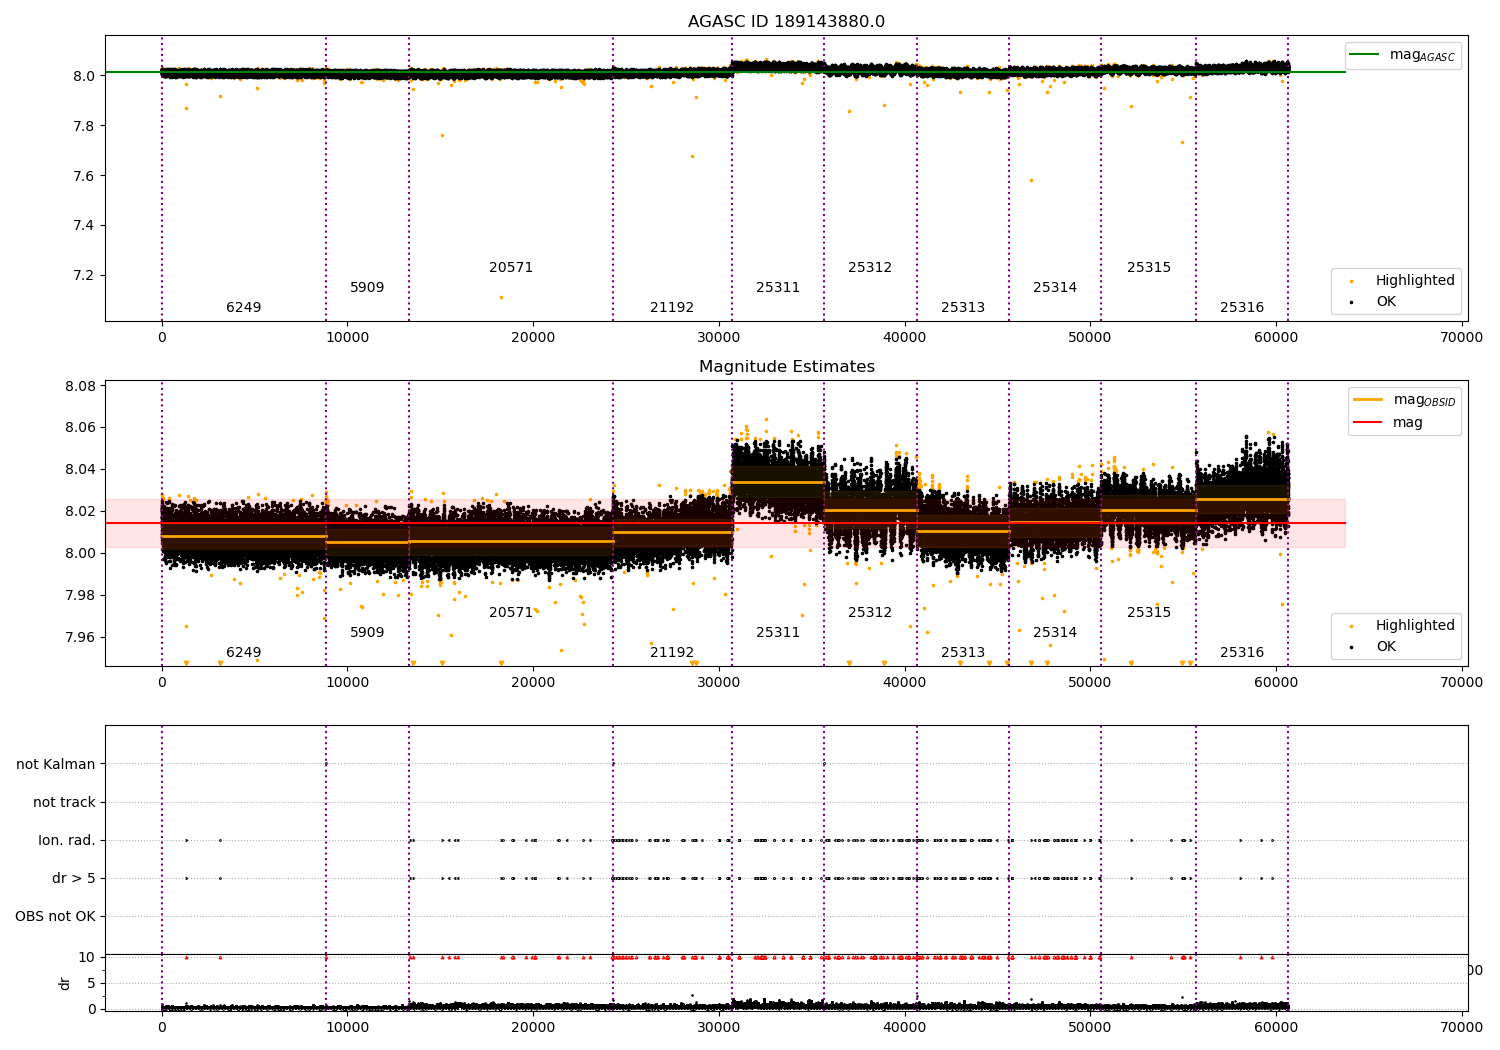
Task: Click obsid 20571 in the Magnitude Estimates plot
Action: pyautogui.click(x=511, y=613)
